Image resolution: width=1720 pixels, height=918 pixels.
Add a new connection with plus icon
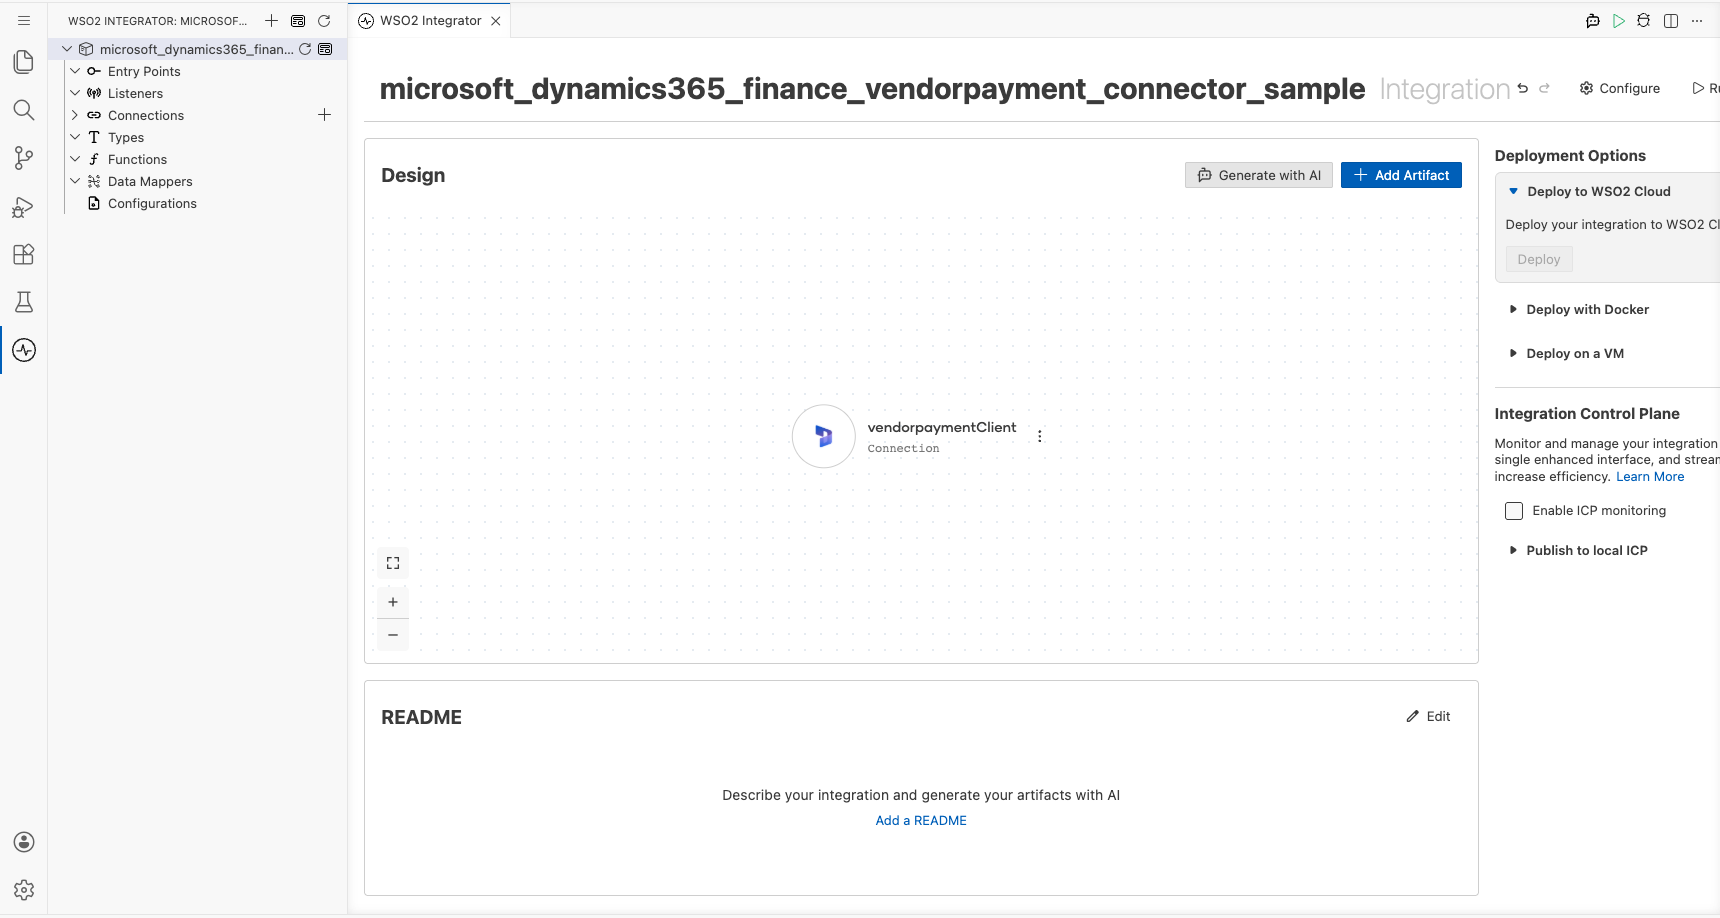click(x=324, y=115)
